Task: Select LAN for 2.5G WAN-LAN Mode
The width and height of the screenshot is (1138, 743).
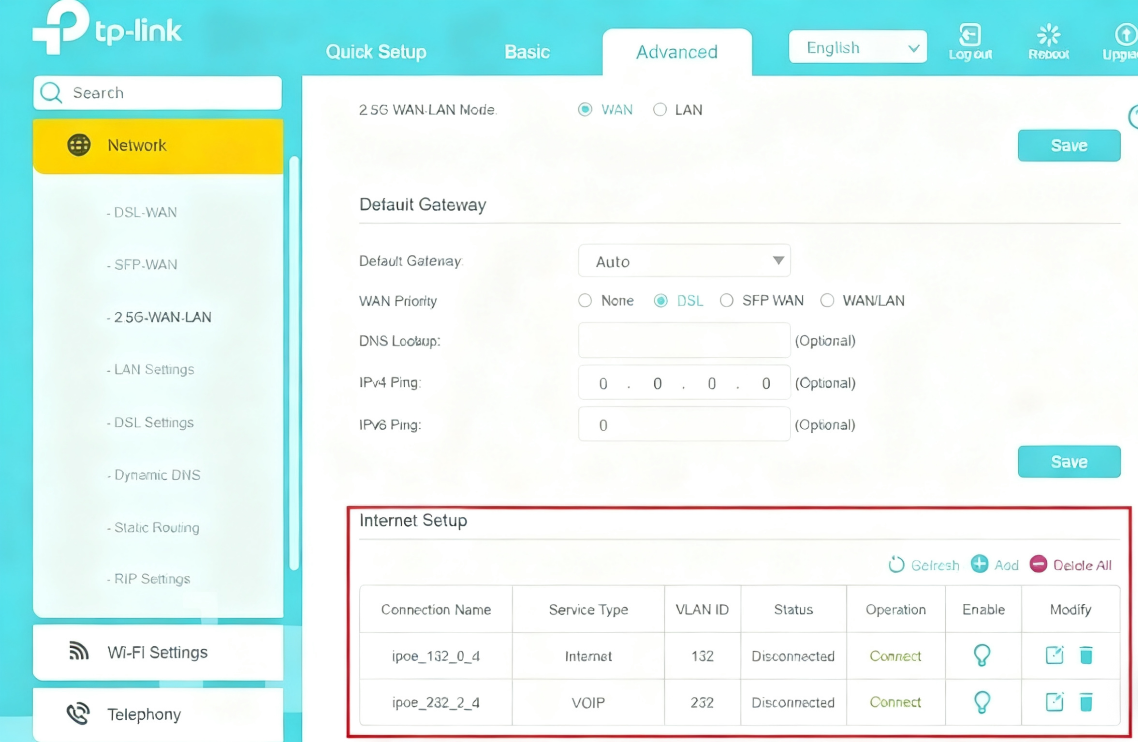Action: [x=660, y=110]
